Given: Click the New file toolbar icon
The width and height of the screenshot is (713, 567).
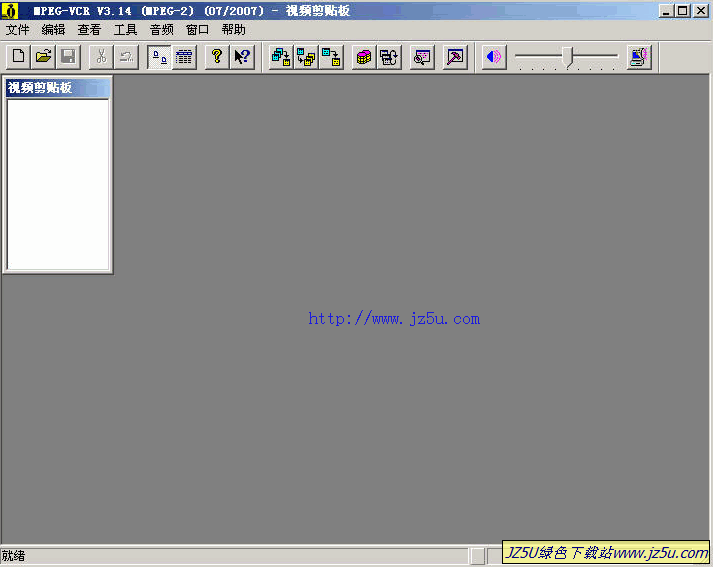Looking at the screenshot, I should click(x=18, y=57).
